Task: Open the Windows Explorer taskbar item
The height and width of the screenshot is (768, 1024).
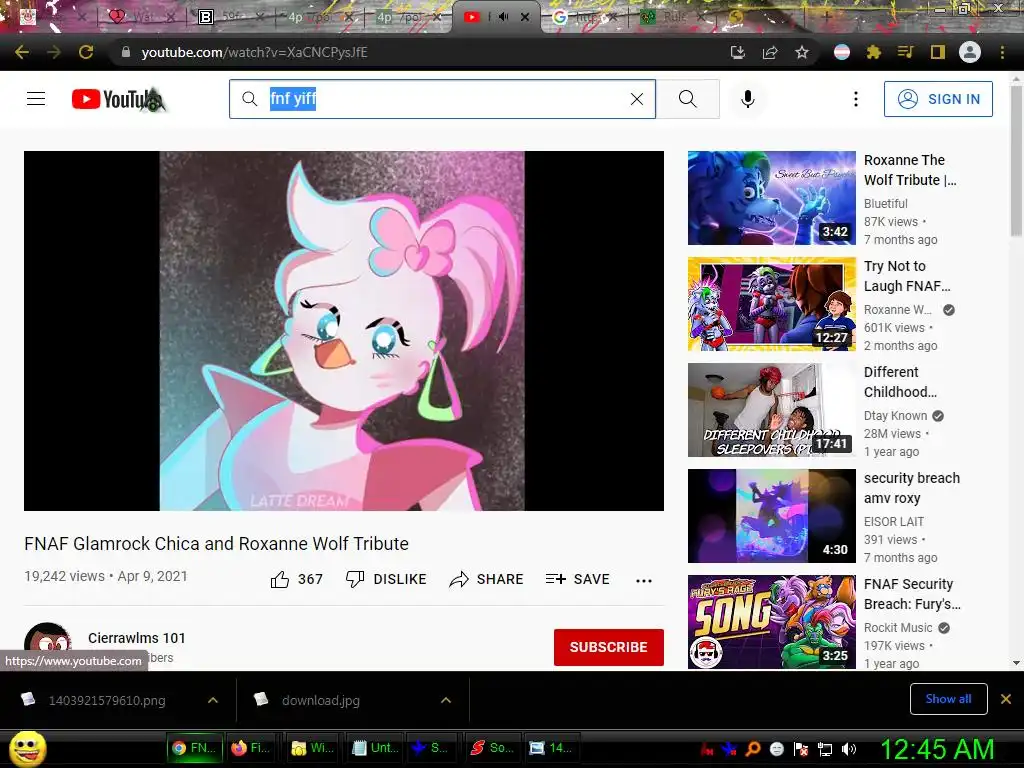Action: tap(313, 748)
